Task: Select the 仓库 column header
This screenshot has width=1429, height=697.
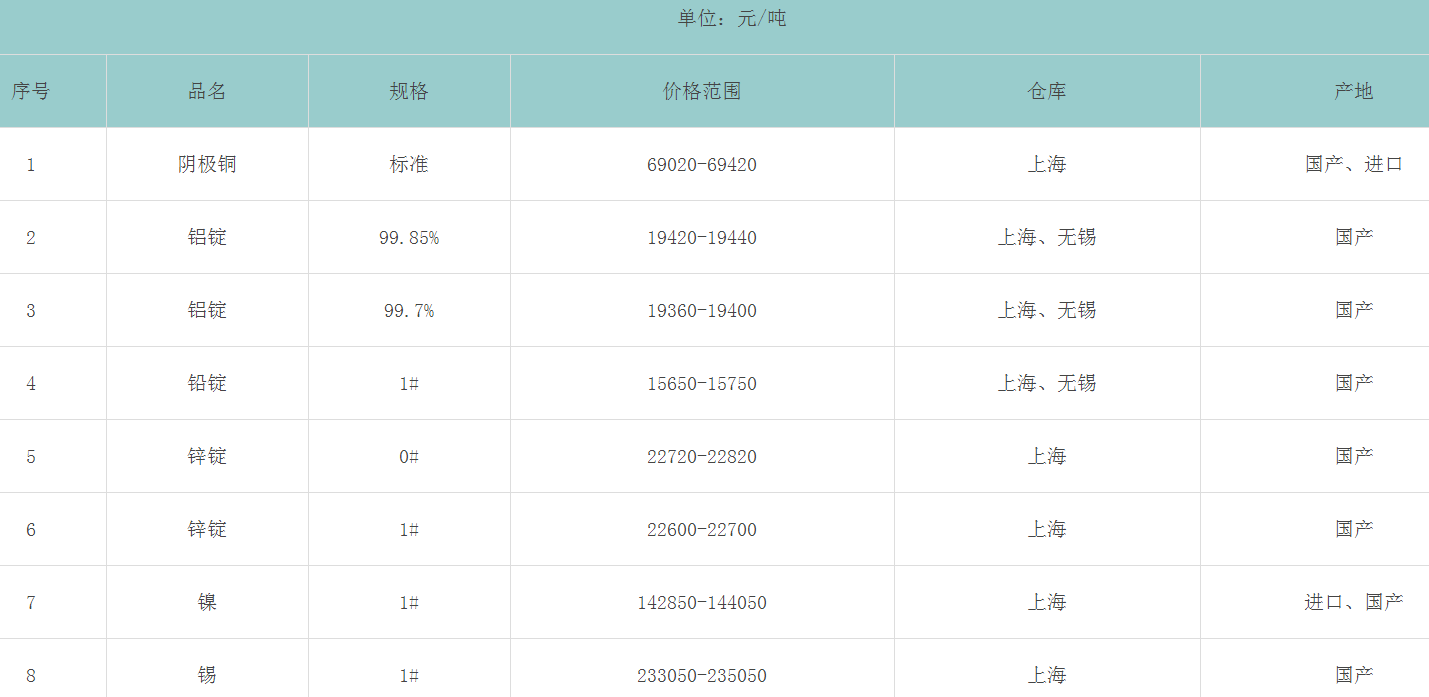Action: click(1047, 91)
